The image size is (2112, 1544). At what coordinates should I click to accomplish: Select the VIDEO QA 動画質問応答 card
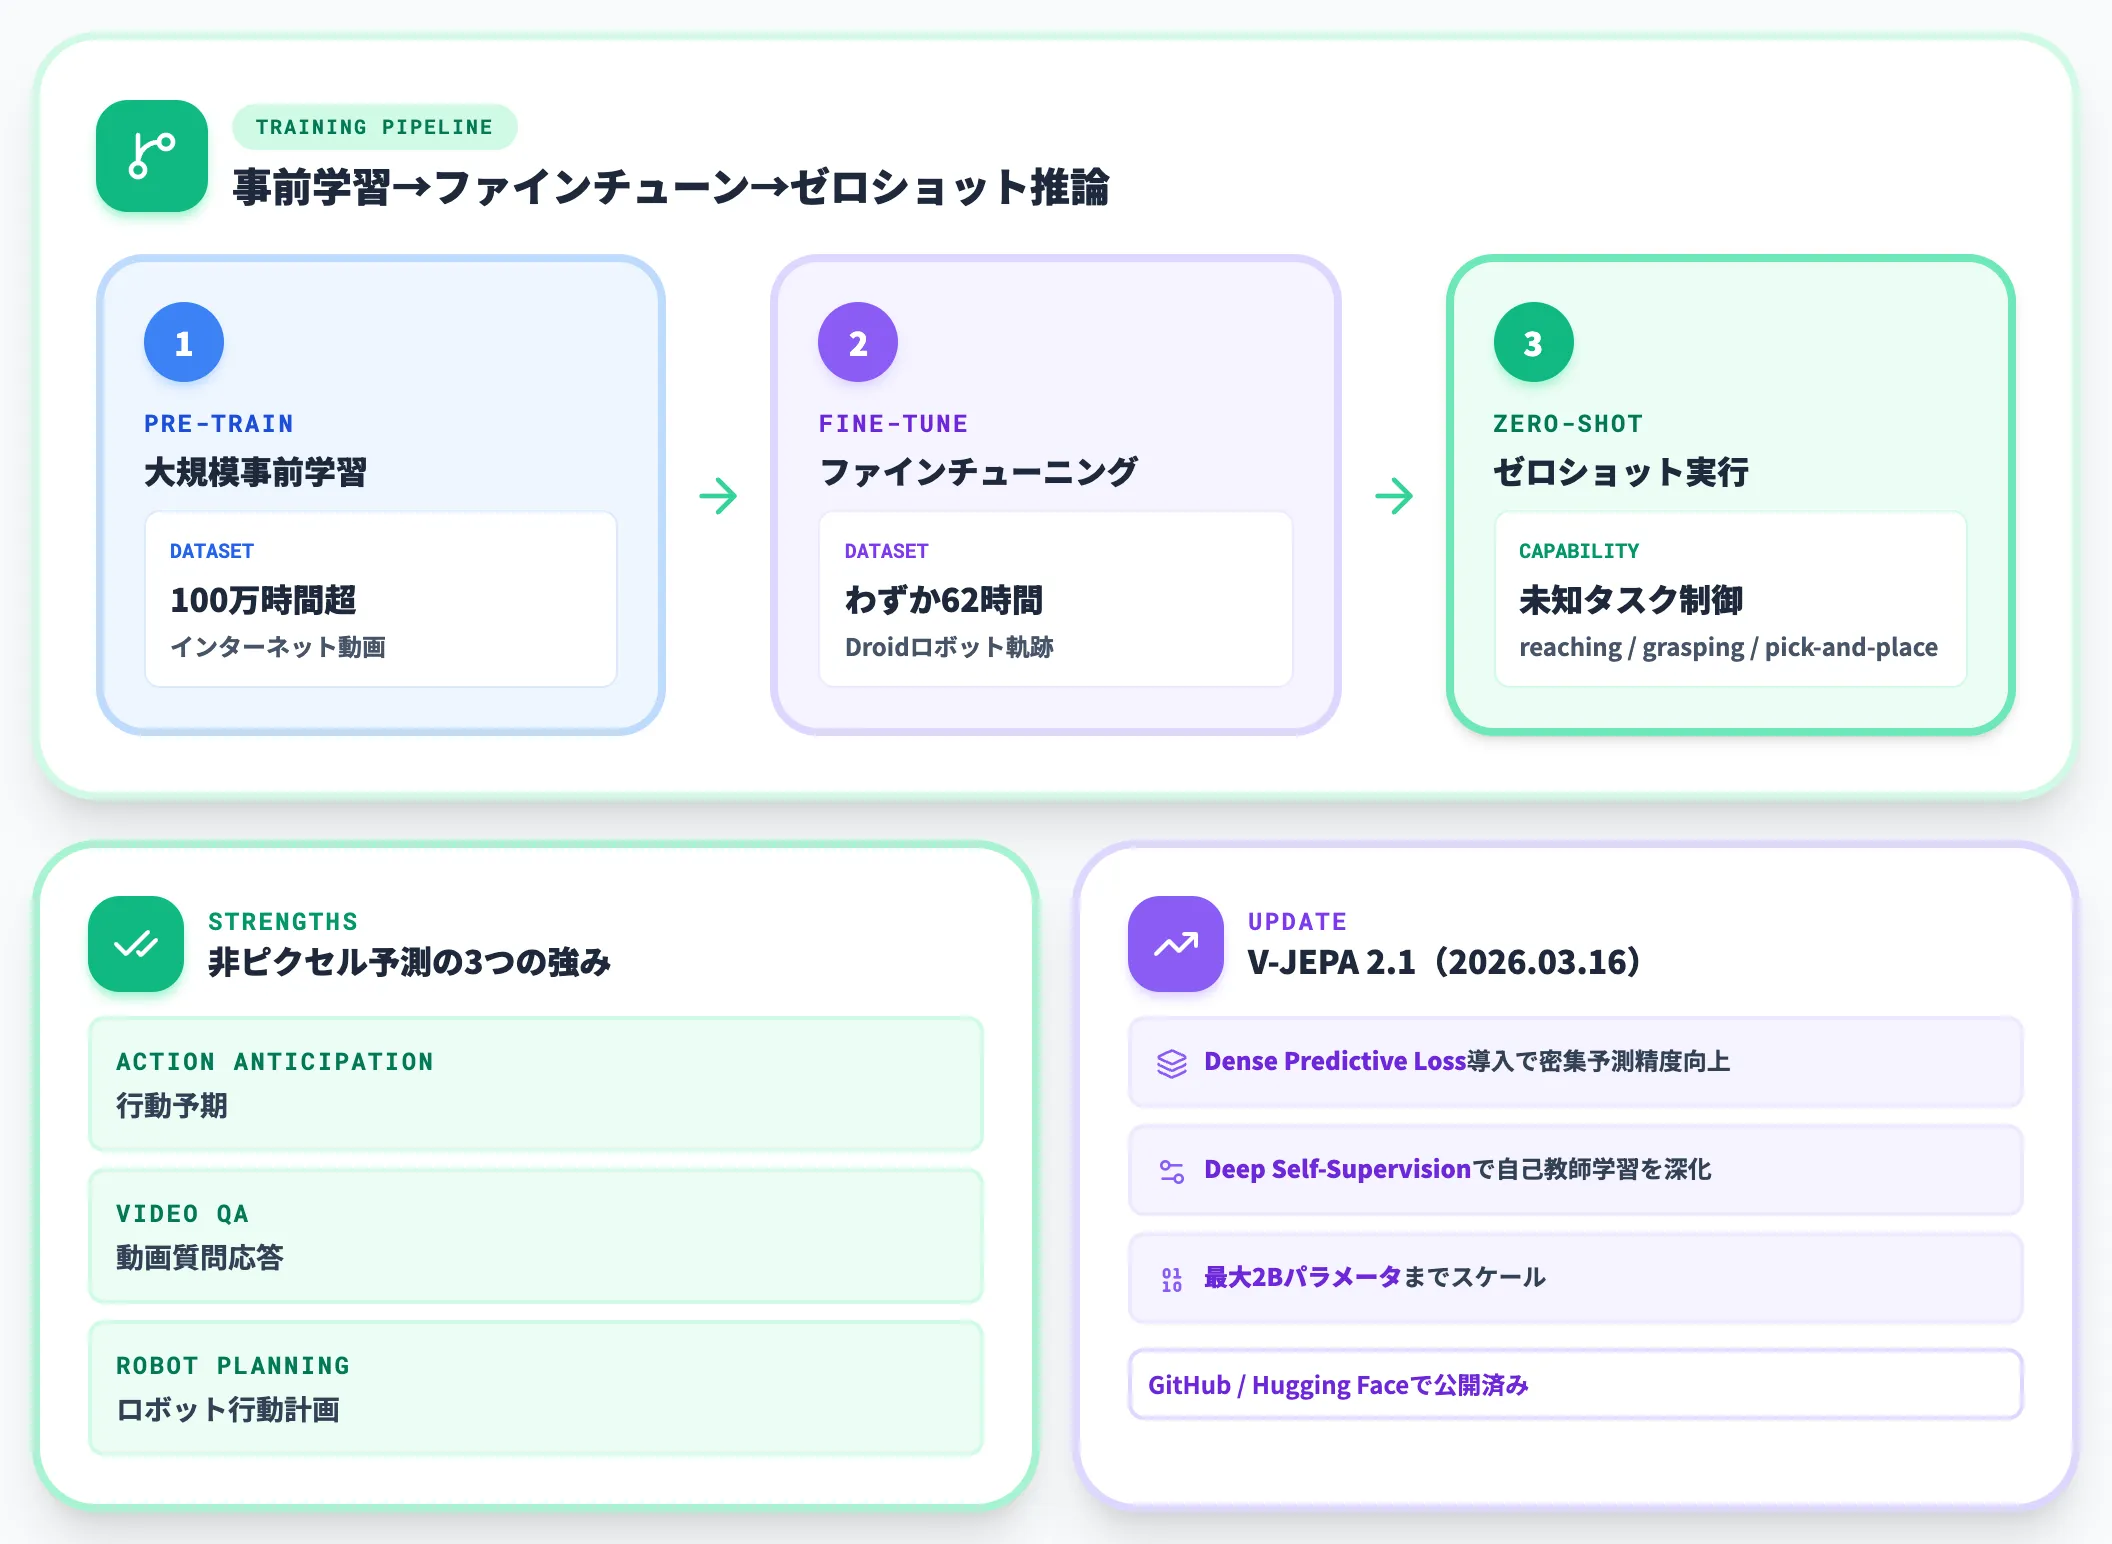click(x=536, y=1236)
